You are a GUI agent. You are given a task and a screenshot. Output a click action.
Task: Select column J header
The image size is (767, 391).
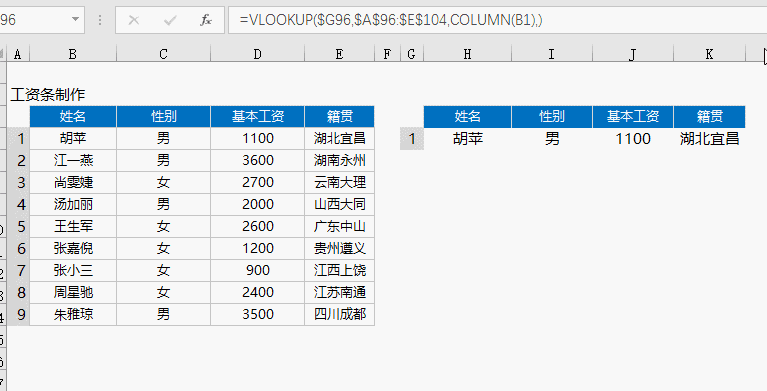point(633,54)
